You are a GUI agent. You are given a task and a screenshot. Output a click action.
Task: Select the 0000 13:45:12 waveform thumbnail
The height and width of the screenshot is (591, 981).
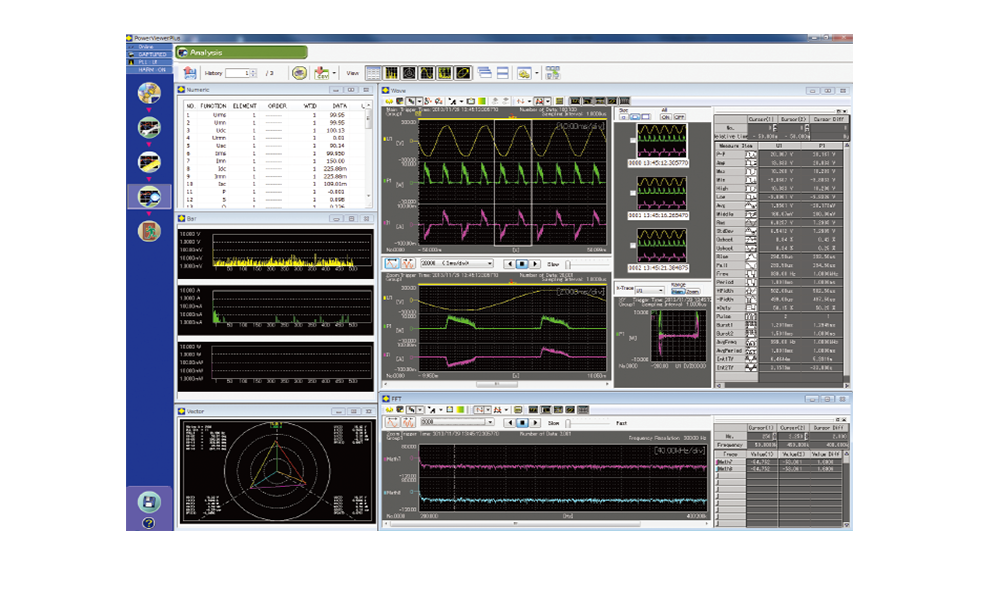tap(661, 141)
